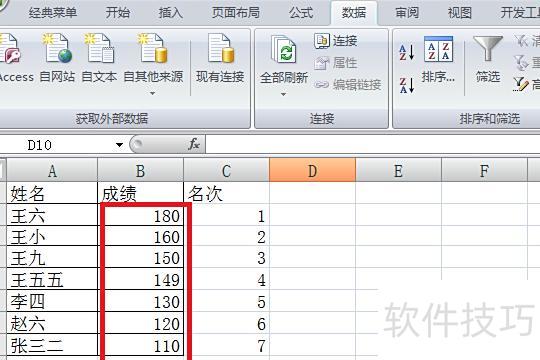540x360 pixels.
Task: Select cell containing 王五五
Action: tap(52, 279)
